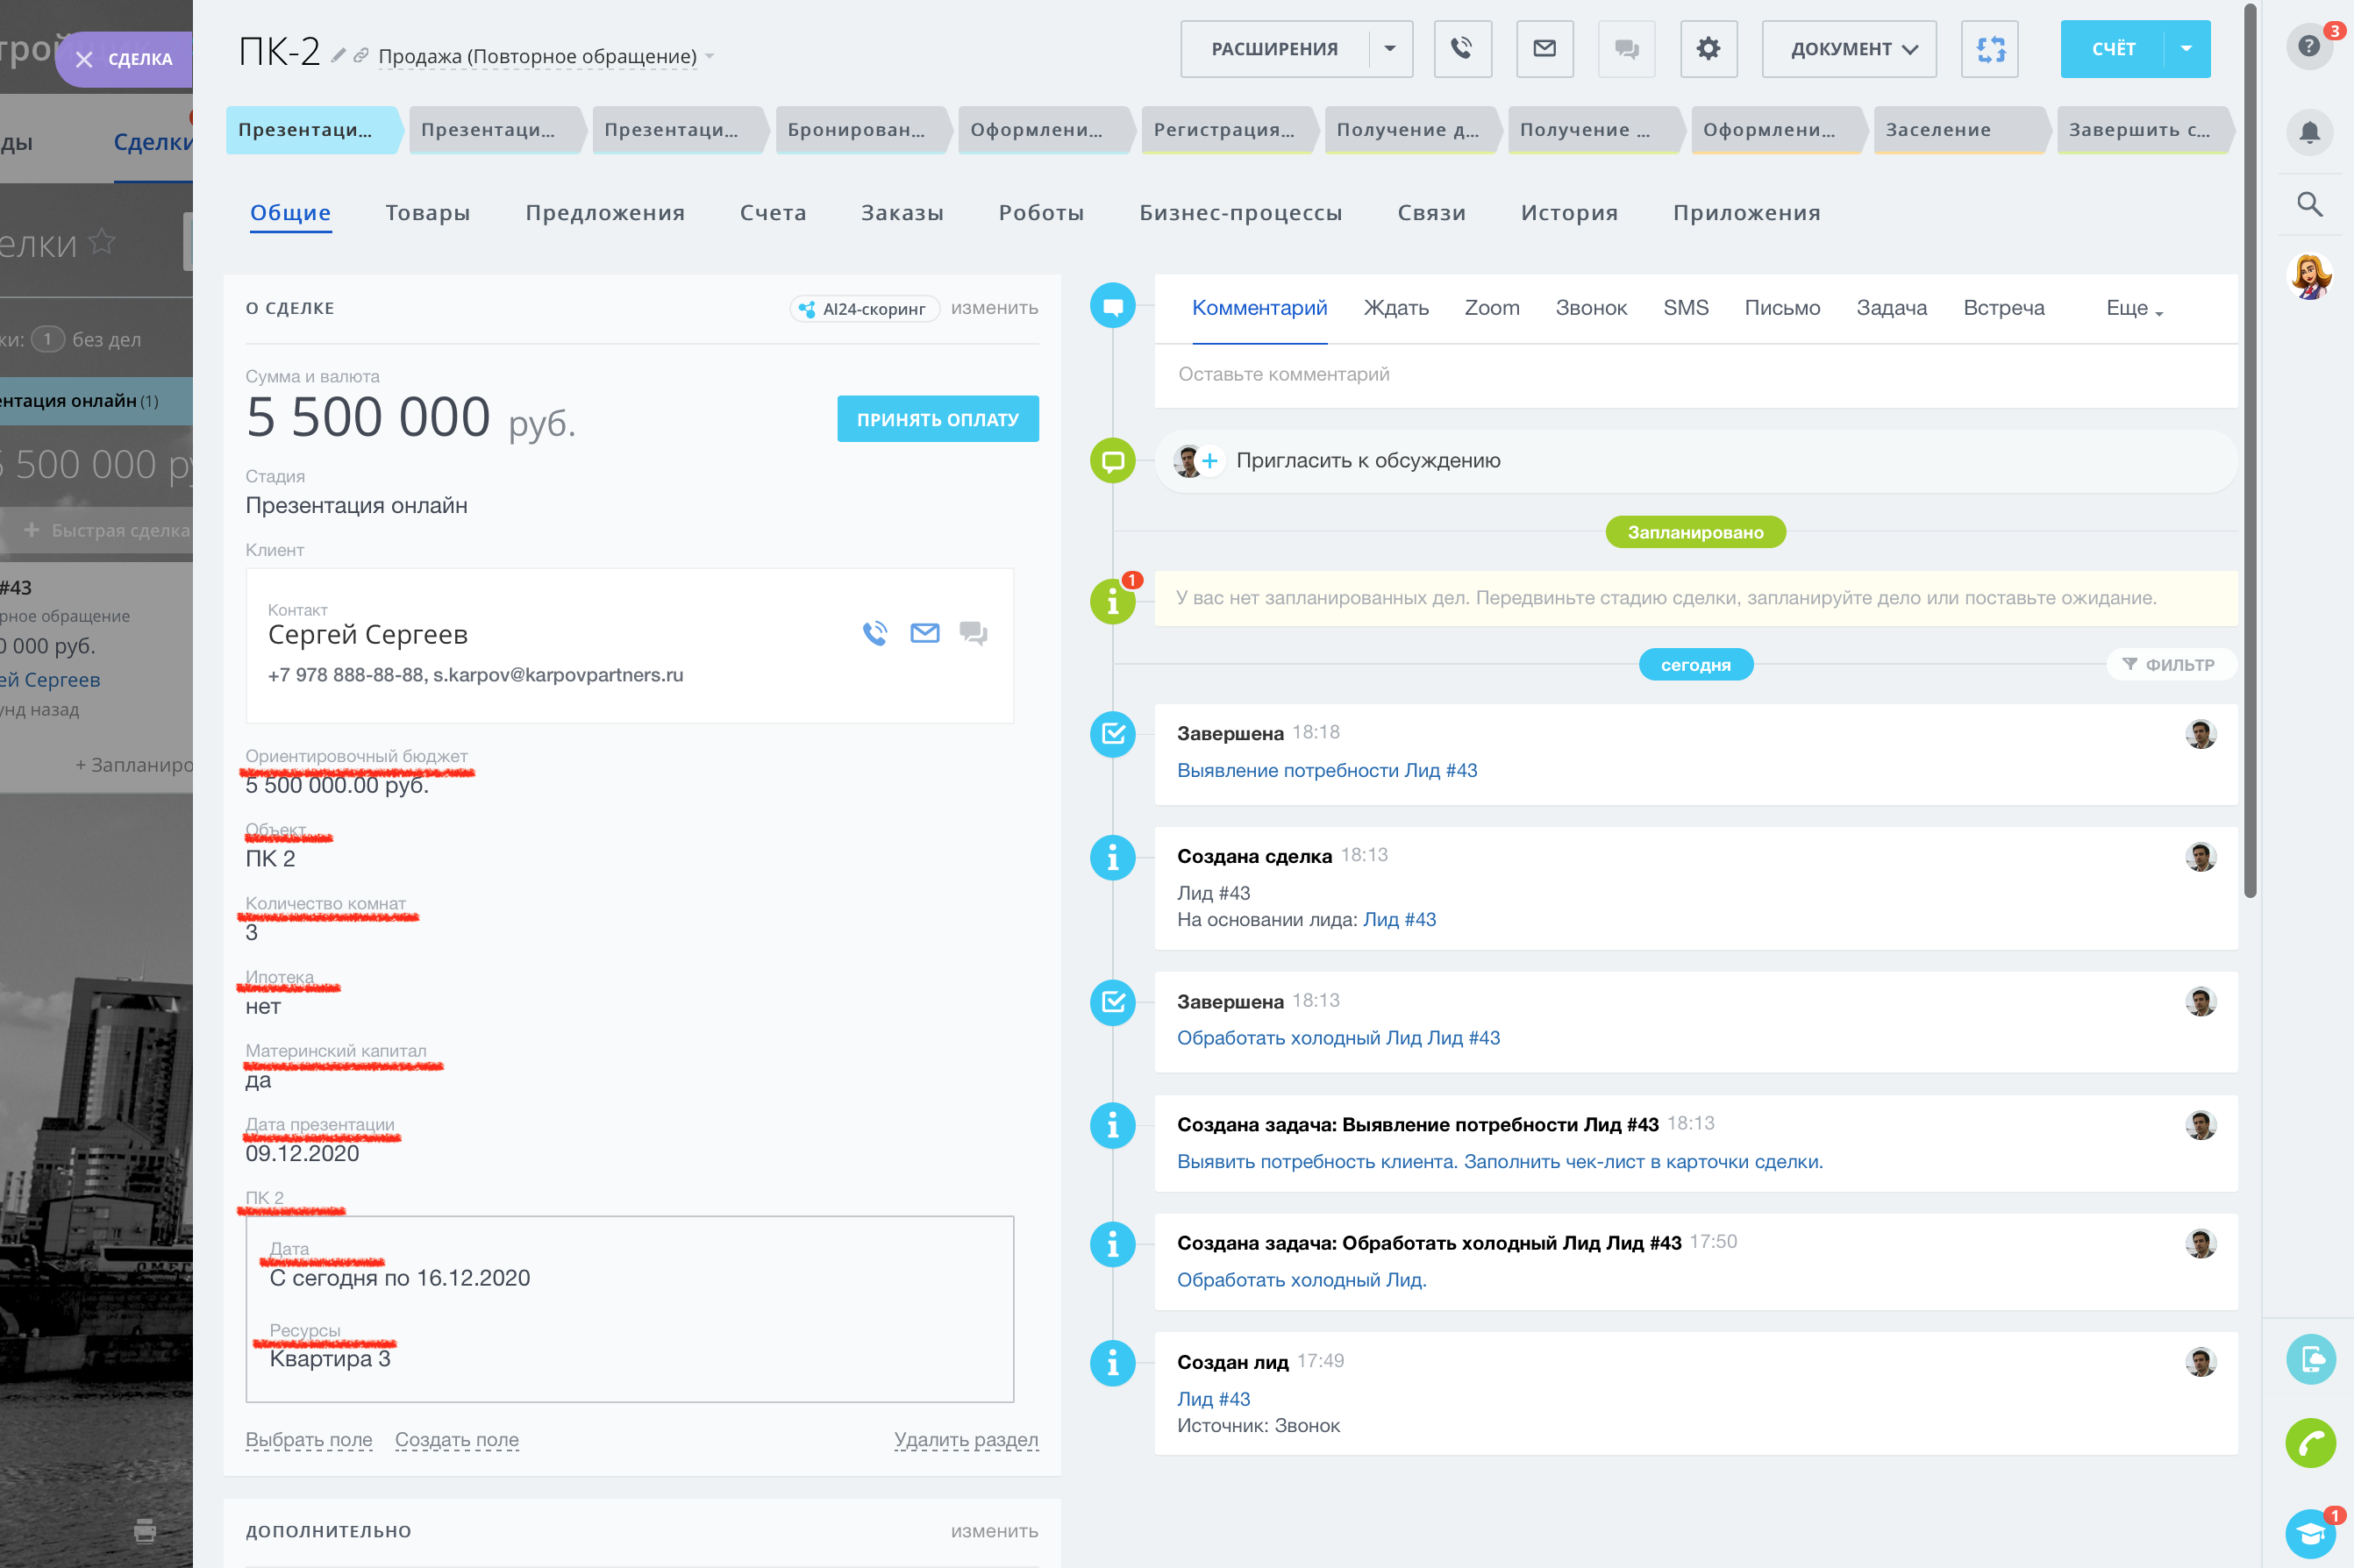
Task: Expand the Расширения dropdown arrow
Action: [x=1389, y=49]
